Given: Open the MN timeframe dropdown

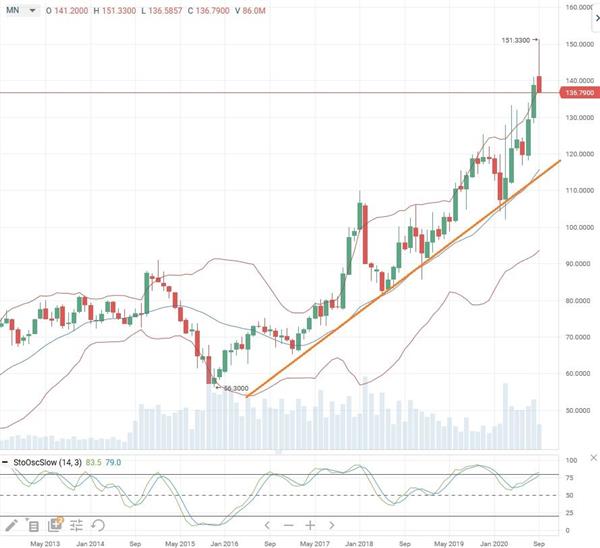Looking at the screenshot, I should 21,10.
